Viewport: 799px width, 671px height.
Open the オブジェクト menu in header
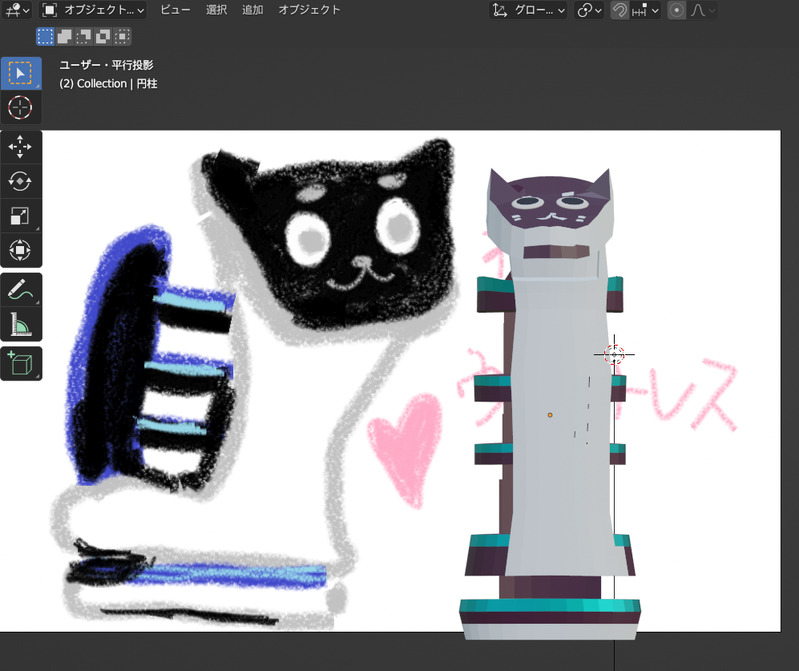pos(309,10)
